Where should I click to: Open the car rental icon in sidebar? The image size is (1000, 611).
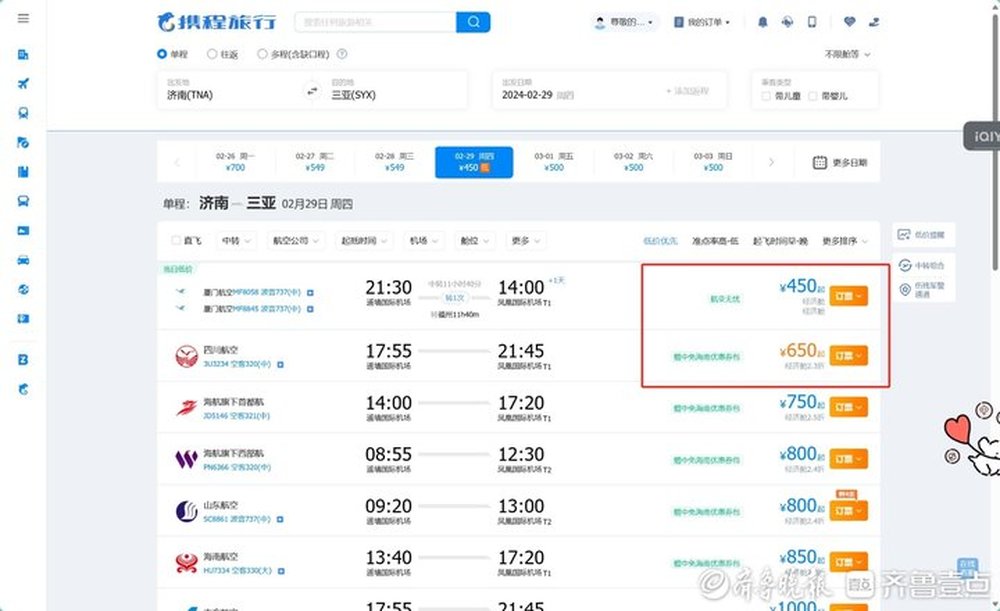(23, 260)
